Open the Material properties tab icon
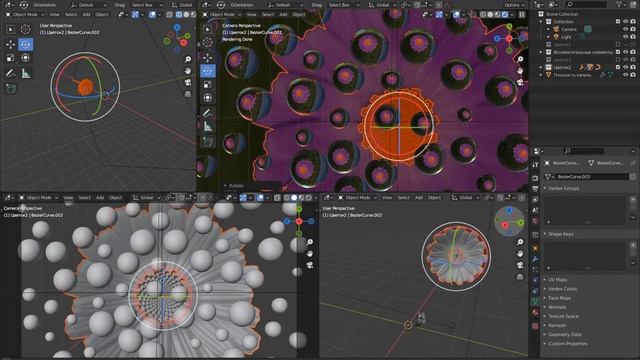This screenshot has width=640, height=360. [x=535, y=313]
